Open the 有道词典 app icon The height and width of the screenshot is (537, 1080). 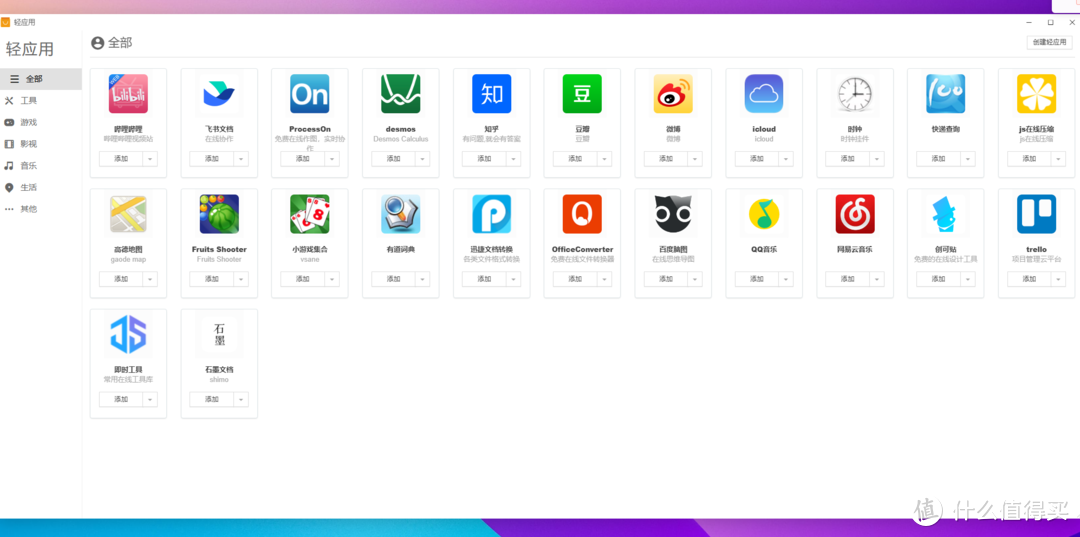401,214
